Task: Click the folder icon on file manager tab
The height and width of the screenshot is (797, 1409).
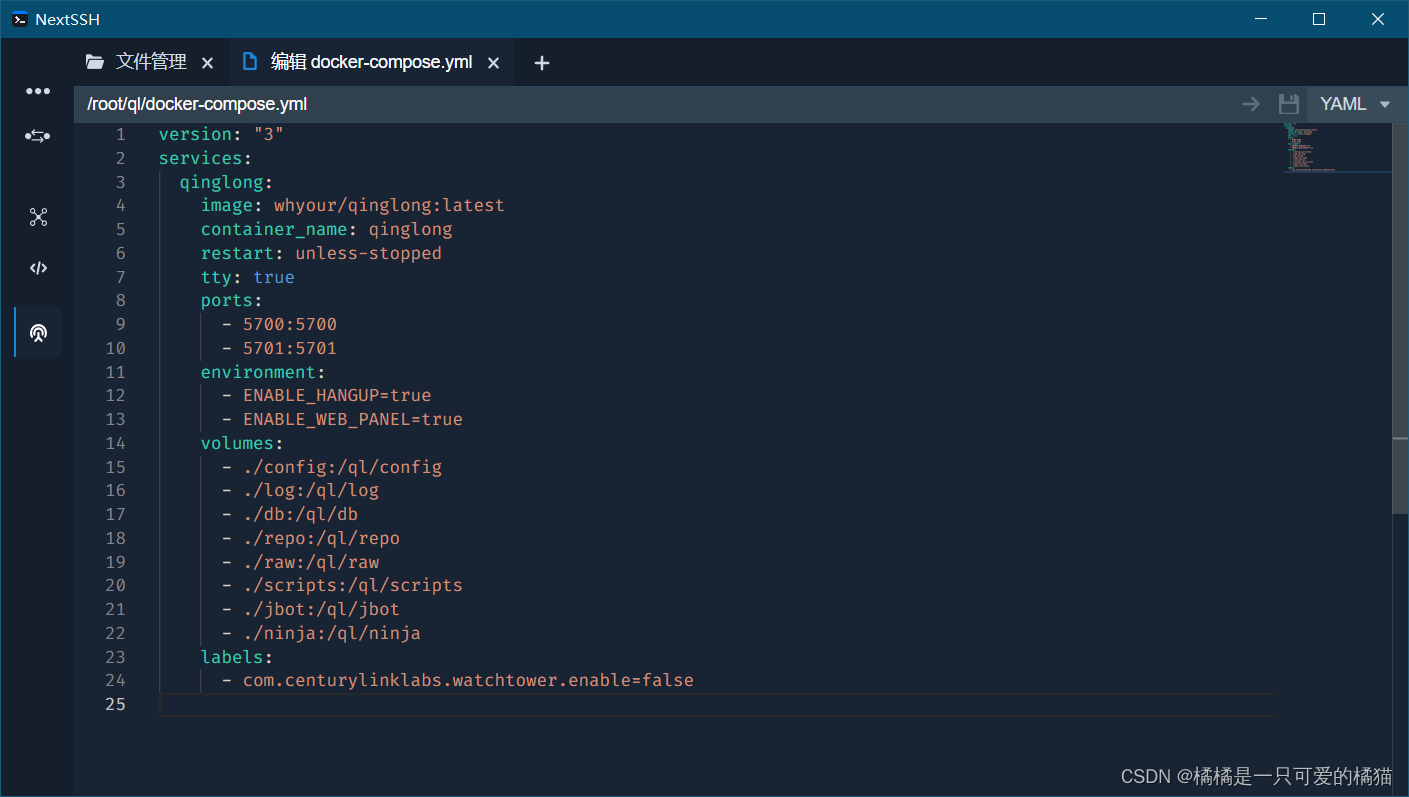Action: [x=95, y=62]
